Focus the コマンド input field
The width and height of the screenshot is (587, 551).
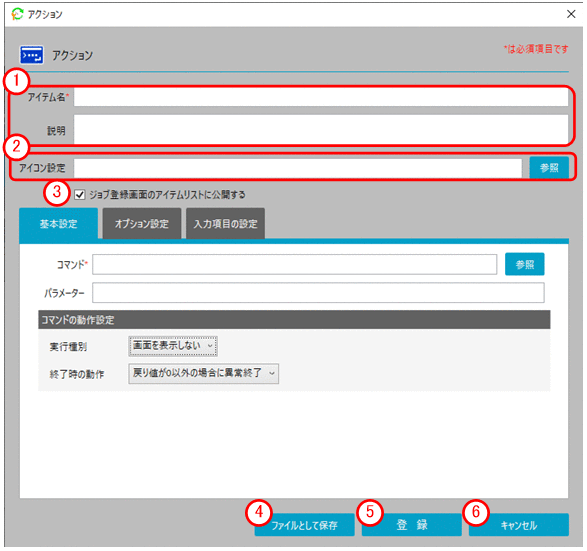295,264
